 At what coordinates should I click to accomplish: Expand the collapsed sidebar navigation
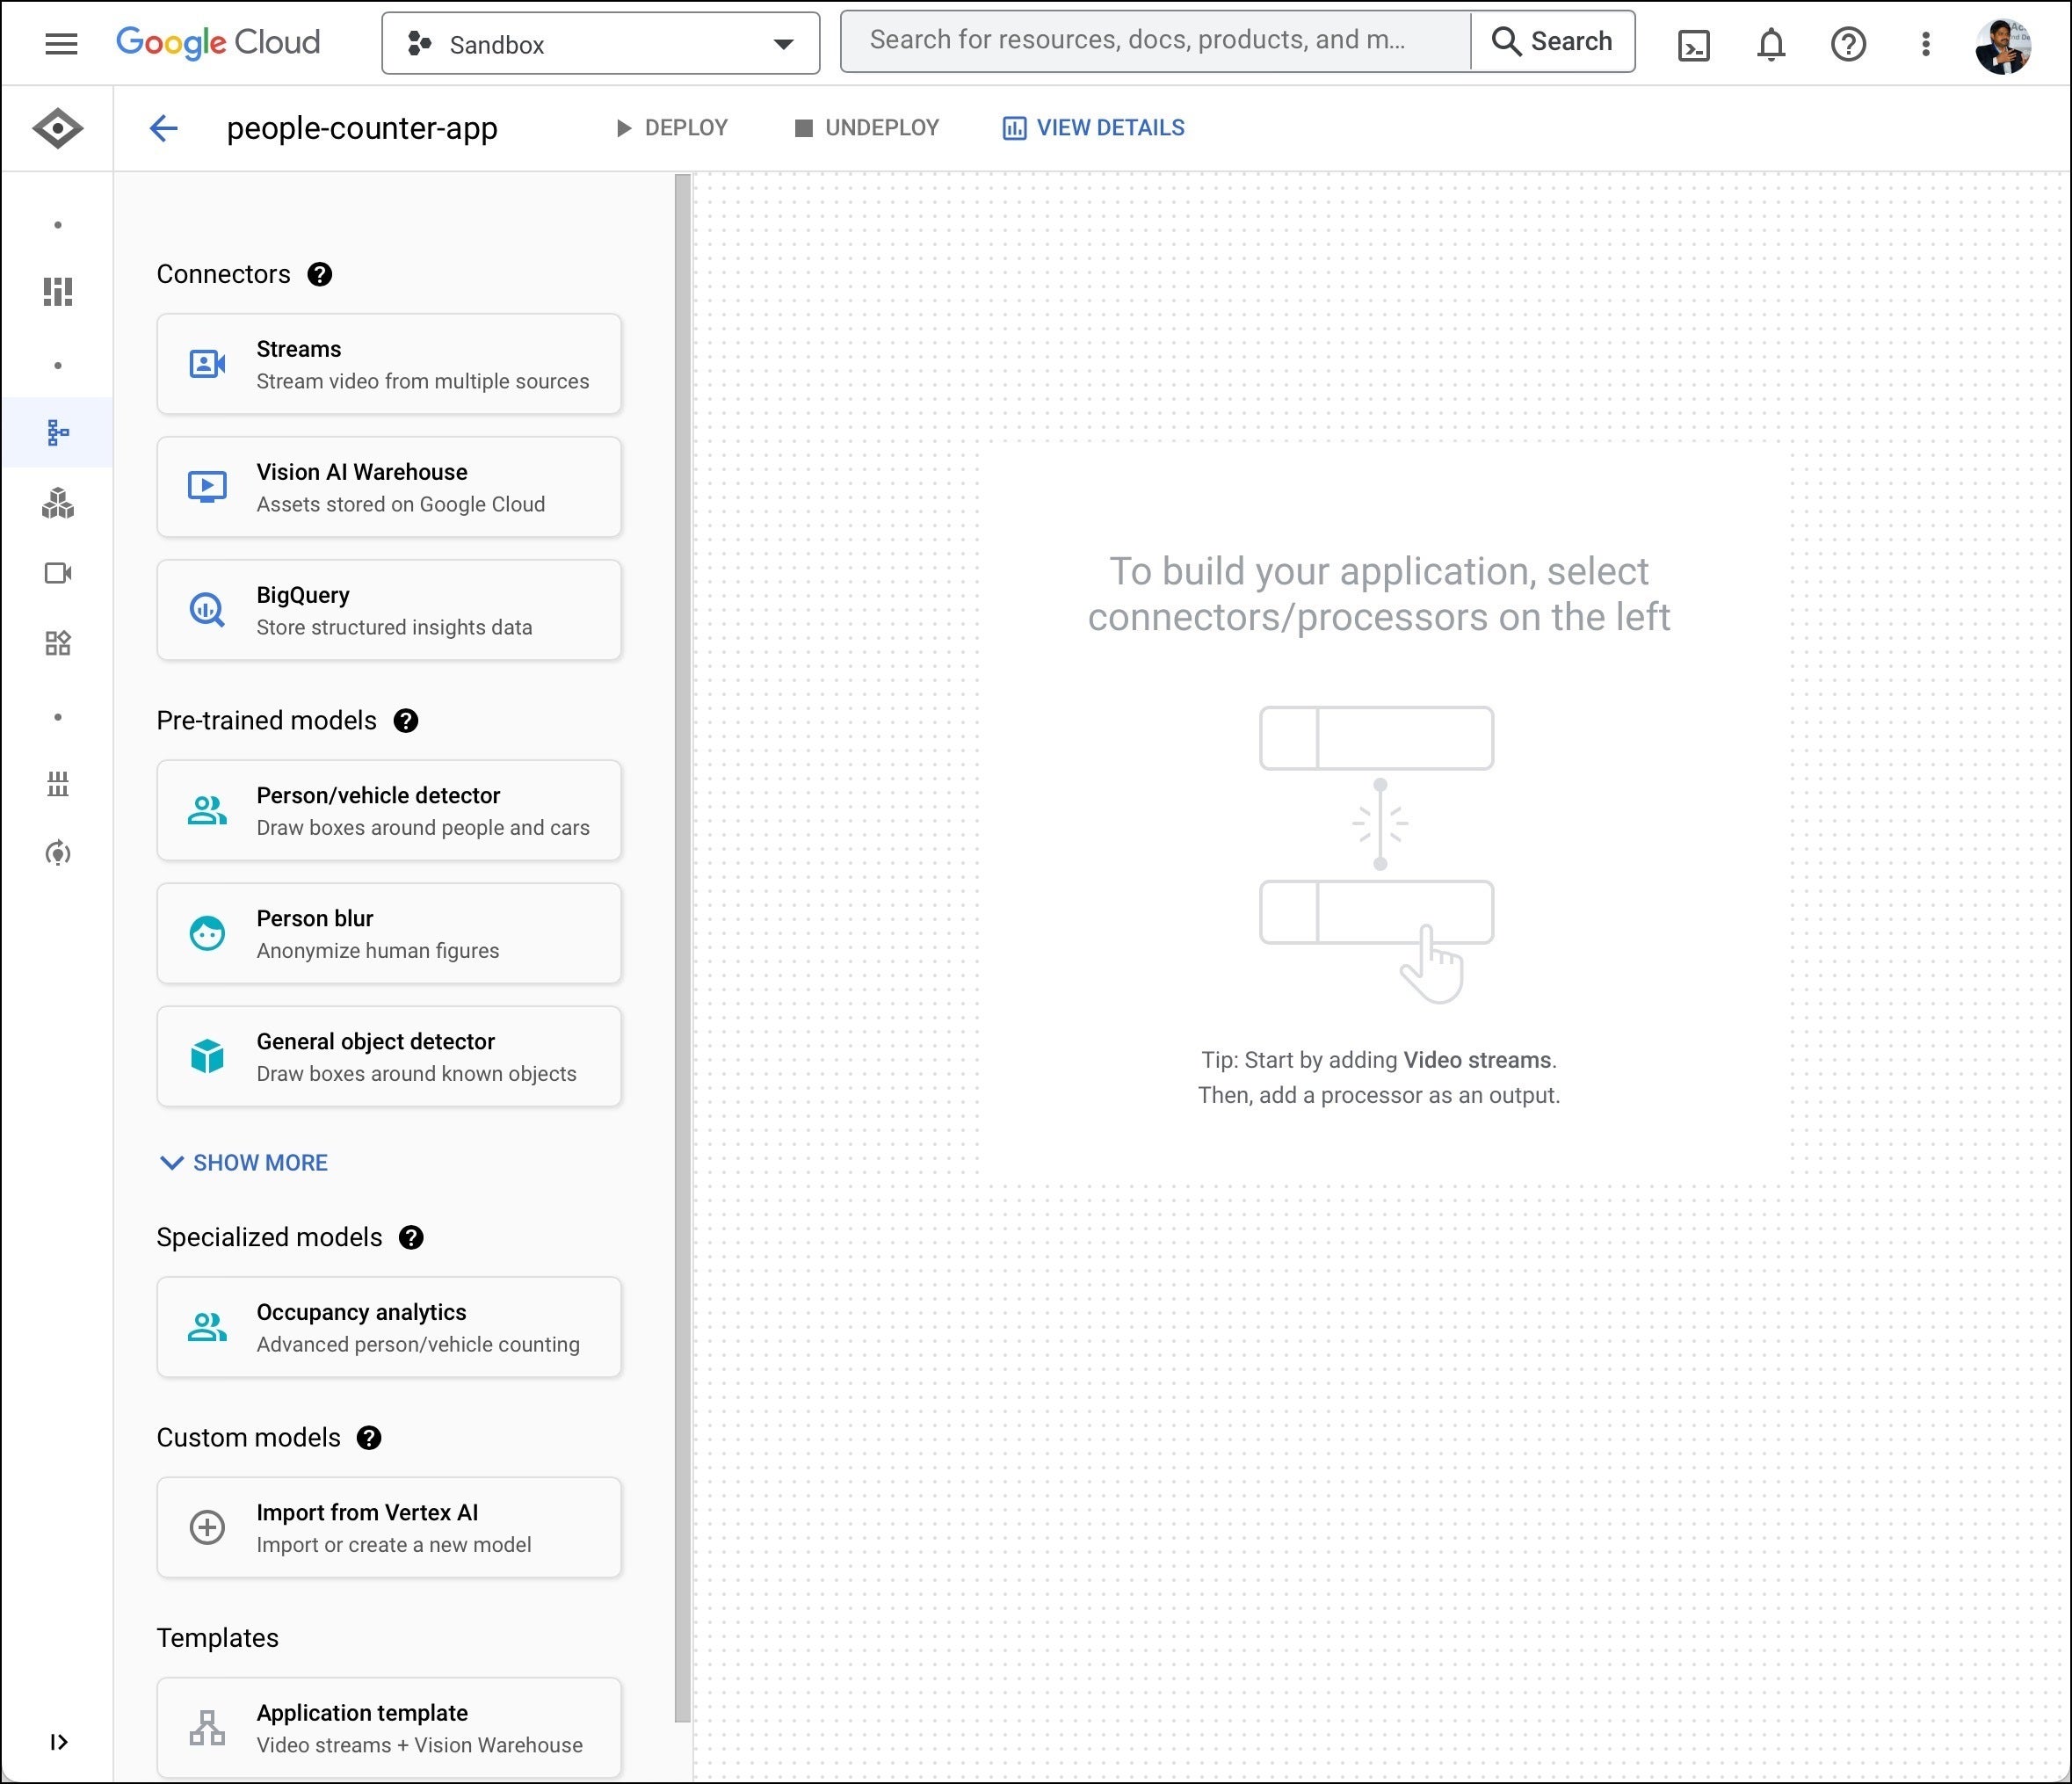59,1742
